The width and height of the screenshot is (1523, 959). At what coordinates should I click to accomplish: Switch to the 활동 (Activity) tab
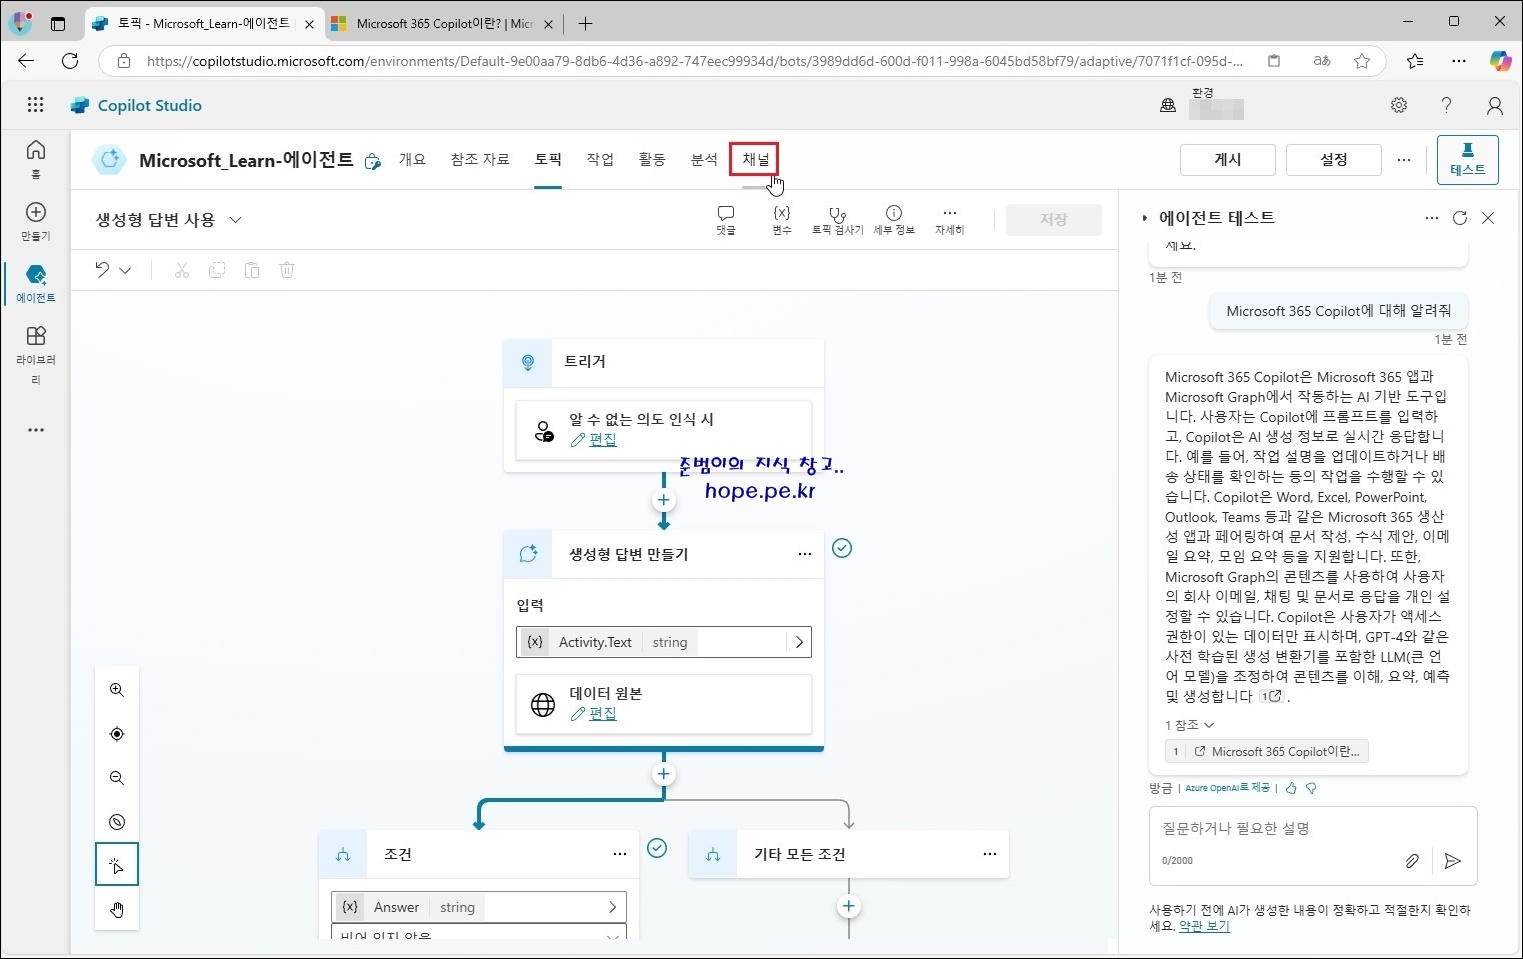pos(652,159)
